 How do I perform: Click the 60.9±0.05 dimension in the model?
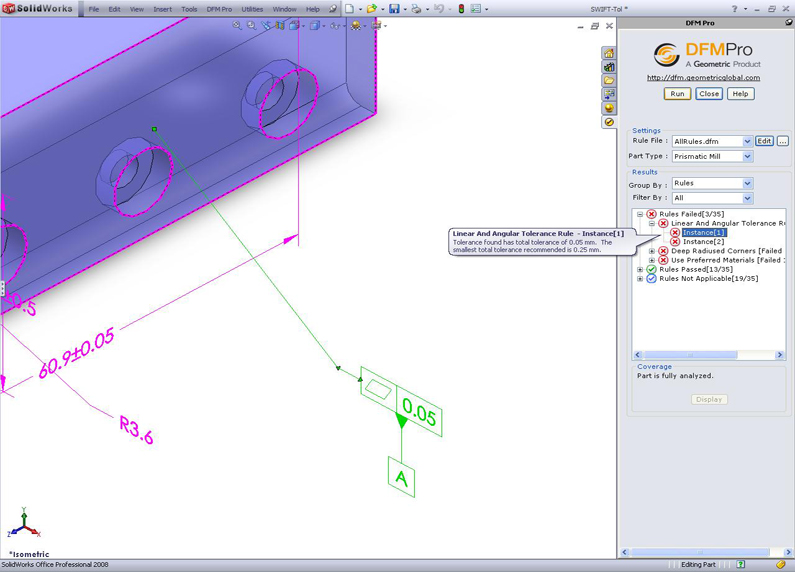click(x=76, y=354)
